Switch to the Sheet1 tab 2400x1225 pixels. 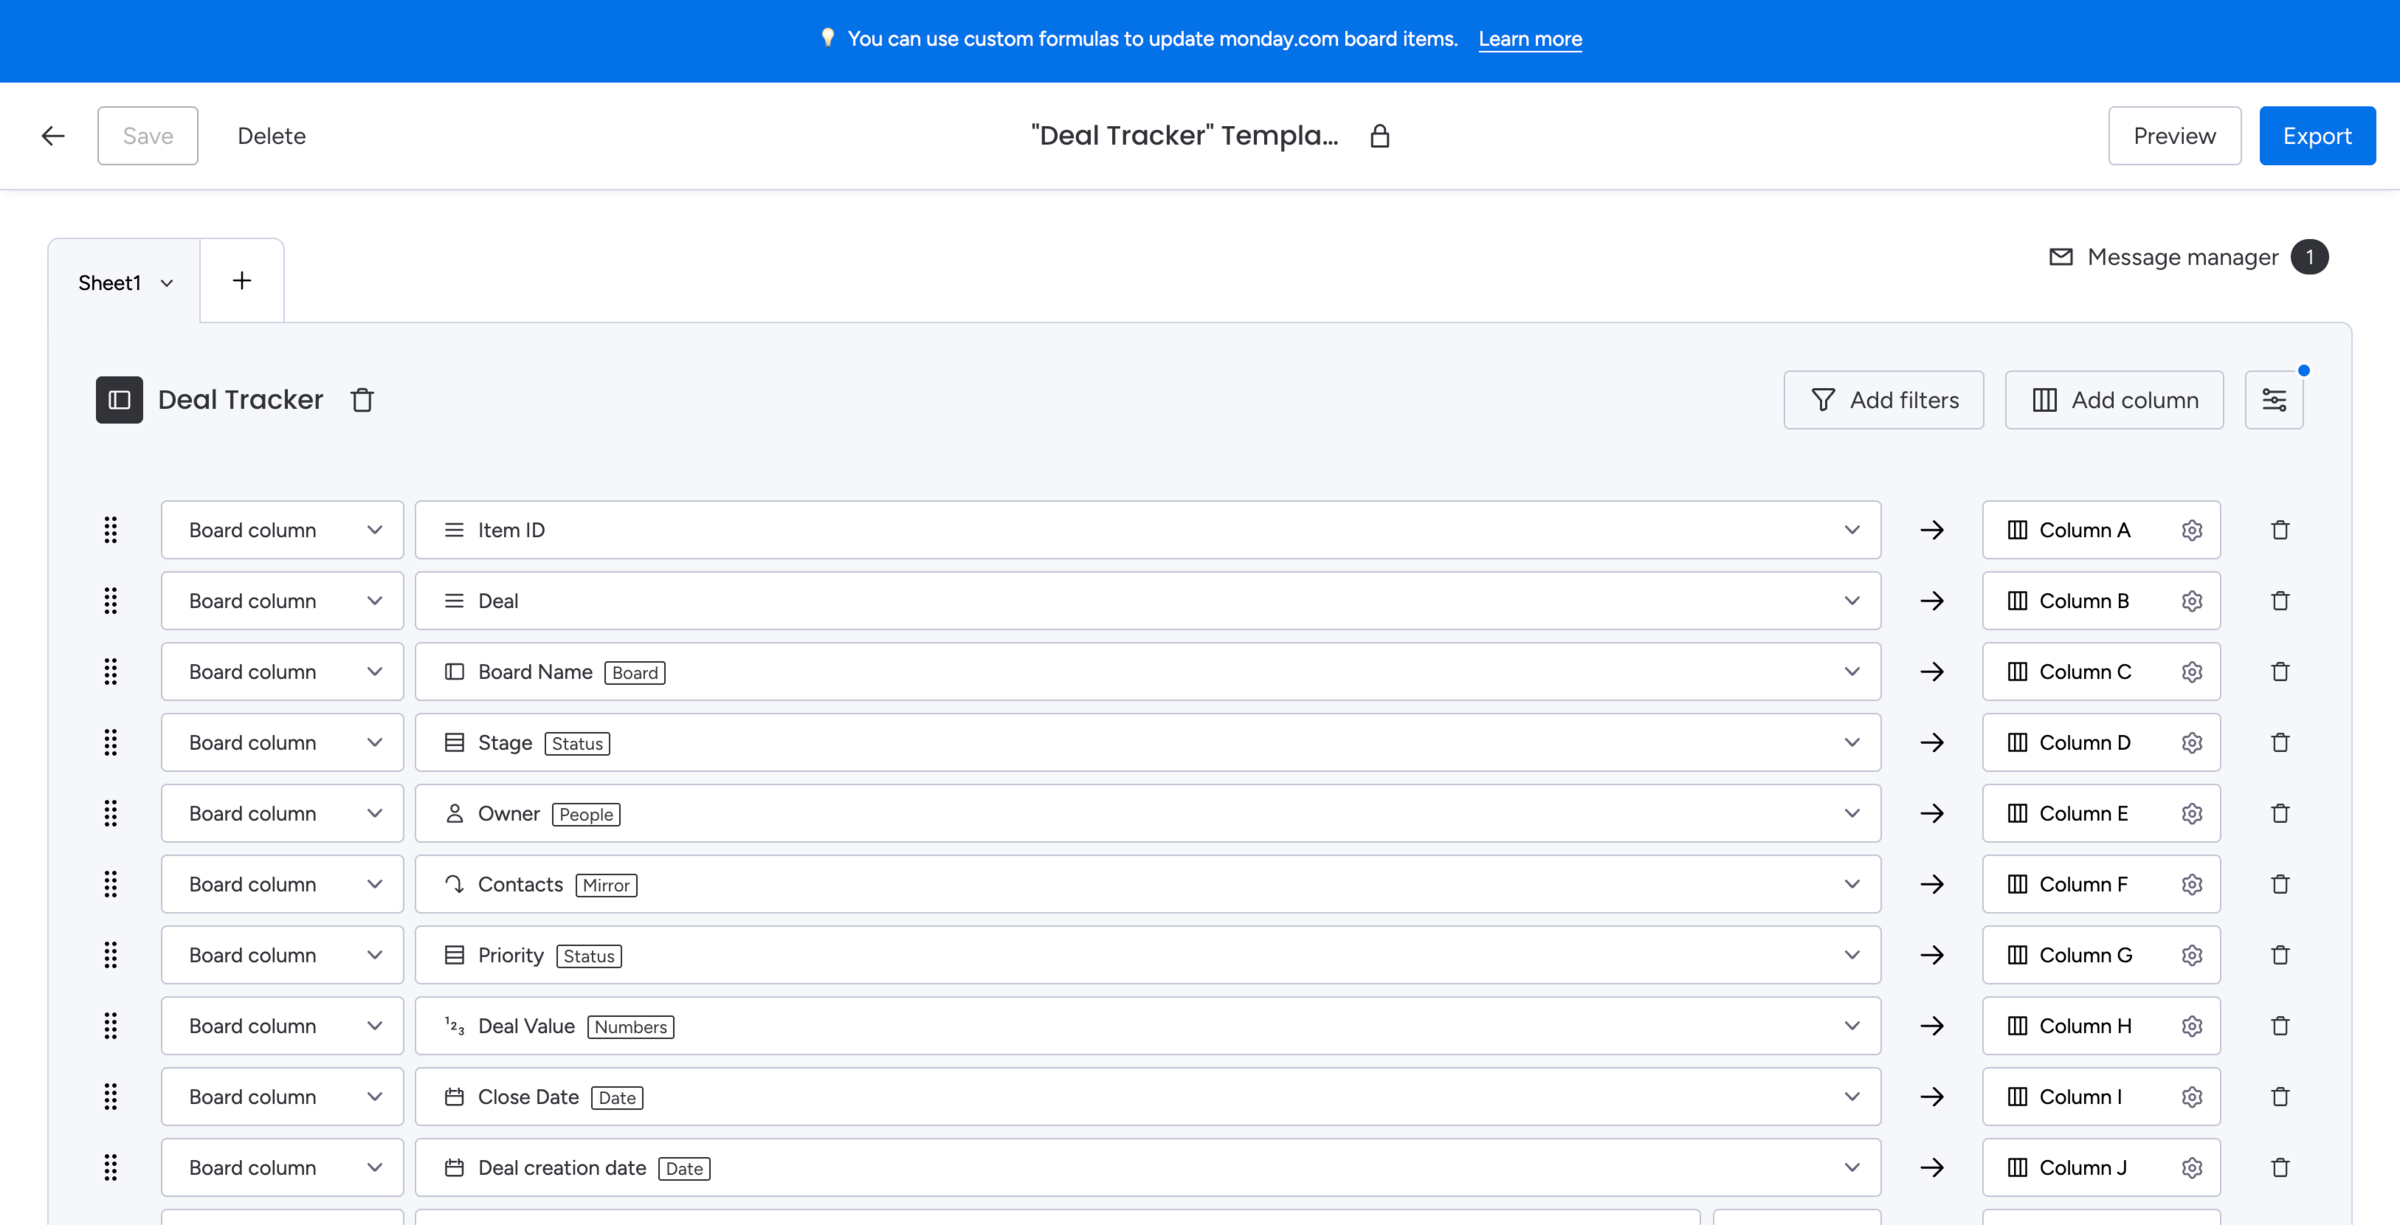point(110,283)
